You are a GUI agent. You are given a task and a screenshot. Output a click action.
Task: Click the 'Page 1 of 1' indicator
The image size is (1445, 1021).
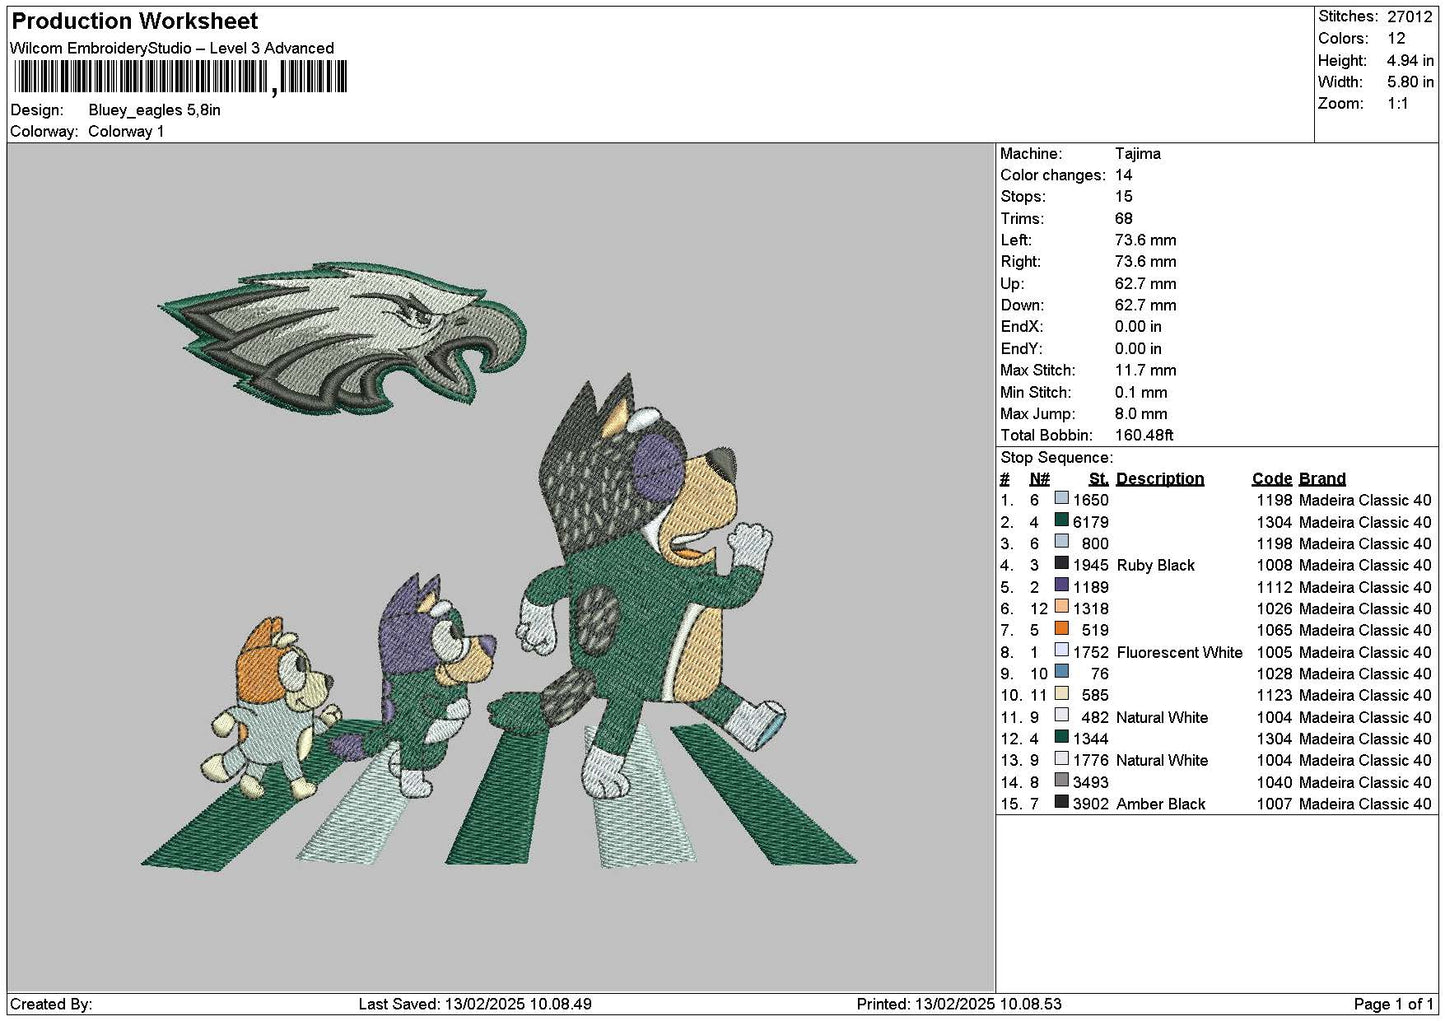coord(1394,1004)
